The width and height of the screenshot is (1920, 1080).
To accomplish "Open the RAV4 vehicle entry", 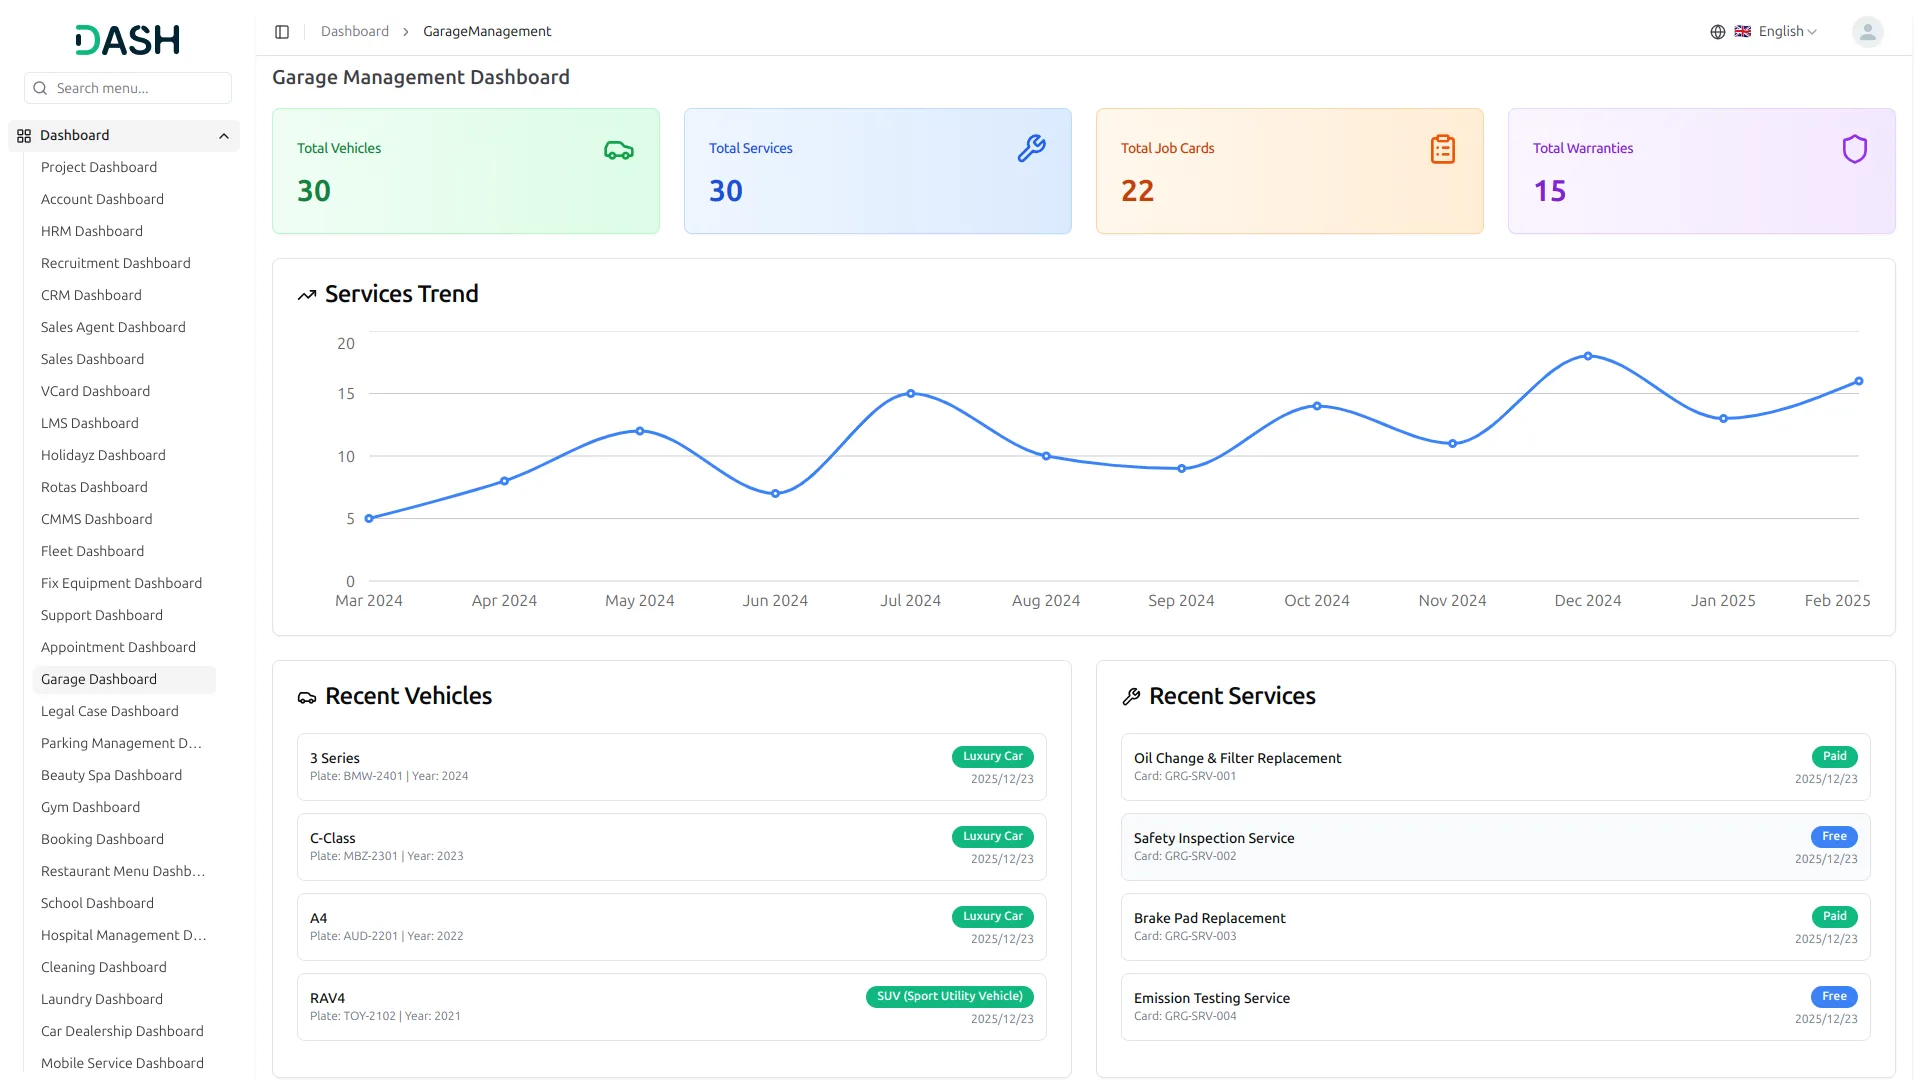I will coord(327,998).
